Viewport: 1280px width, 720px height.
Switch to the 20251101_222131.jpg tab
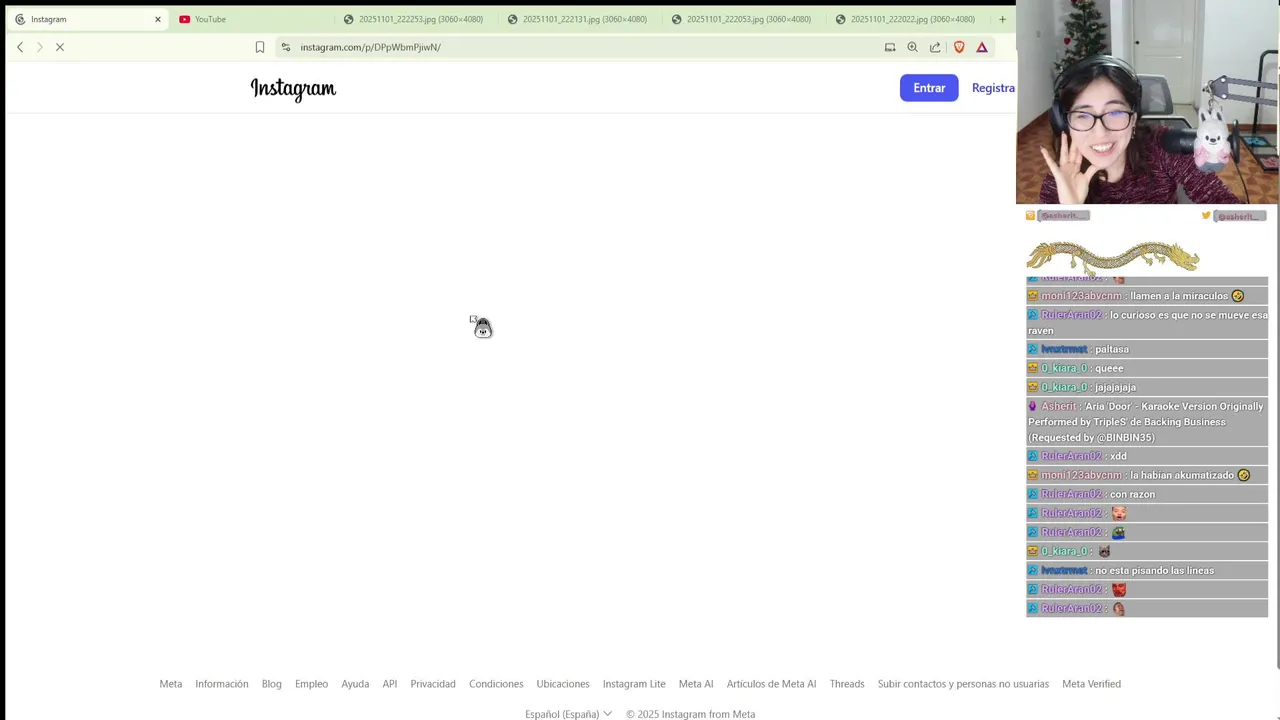(578, 19)
